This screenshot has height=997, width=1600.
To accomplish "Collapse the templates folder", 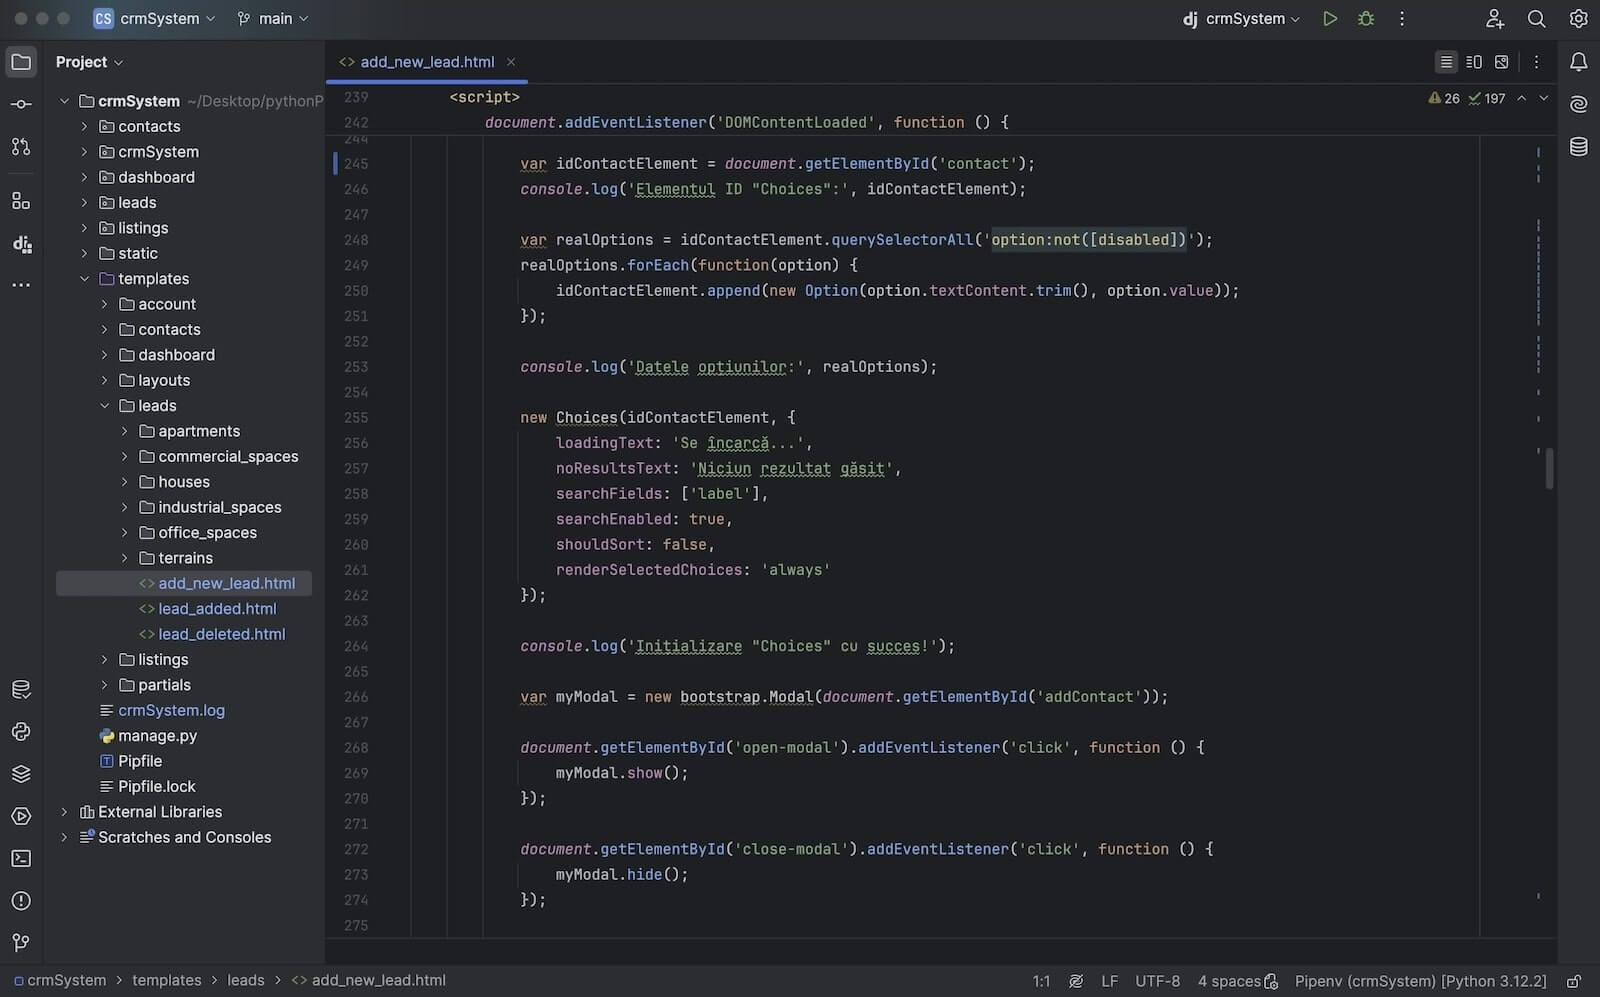I will coord(84,279).
